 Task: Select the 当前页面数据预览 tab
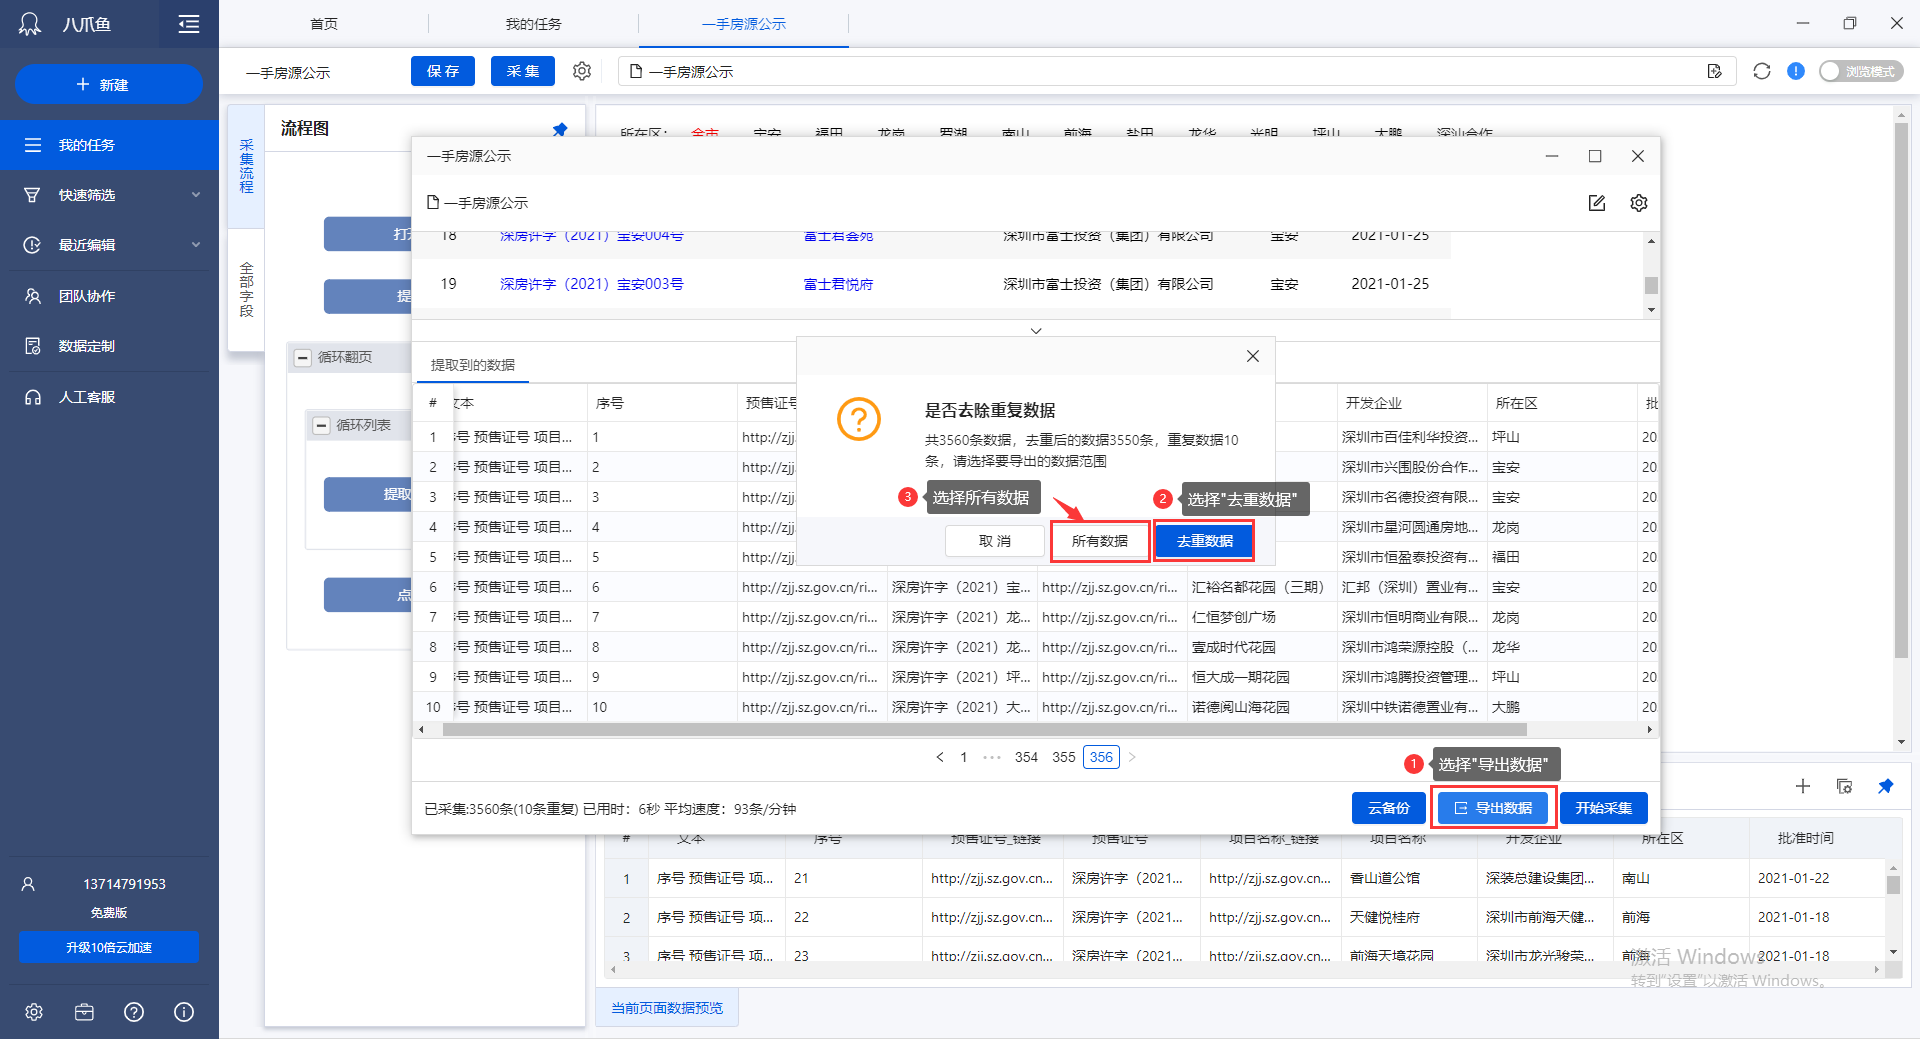pos(667,1008)
